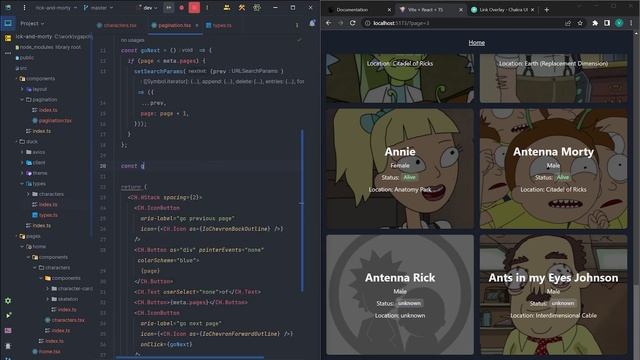
Task: Click the build tools hammer icon
Action: point(242,7)
